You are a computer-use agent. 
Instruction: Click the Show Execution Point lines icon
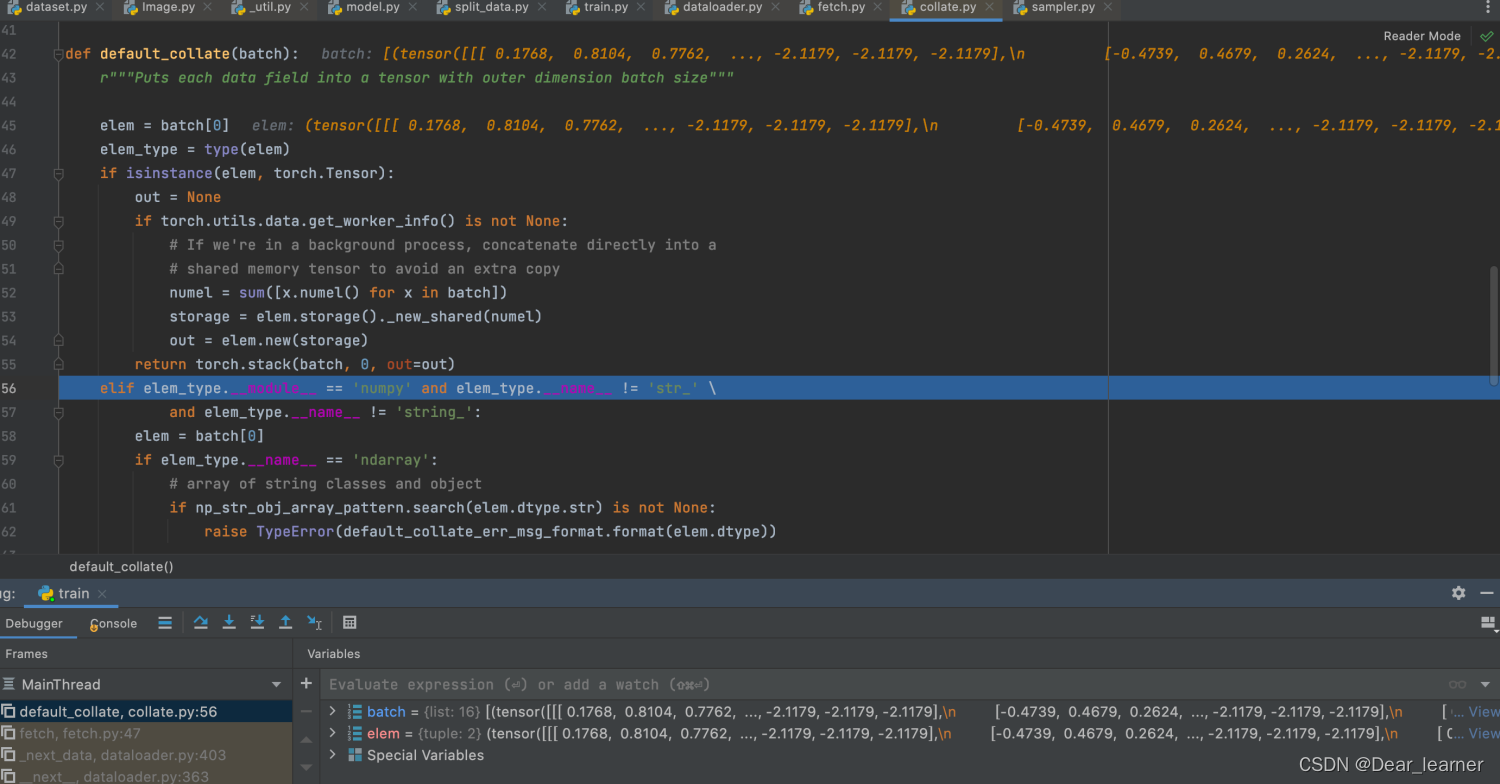coord(165,622)
